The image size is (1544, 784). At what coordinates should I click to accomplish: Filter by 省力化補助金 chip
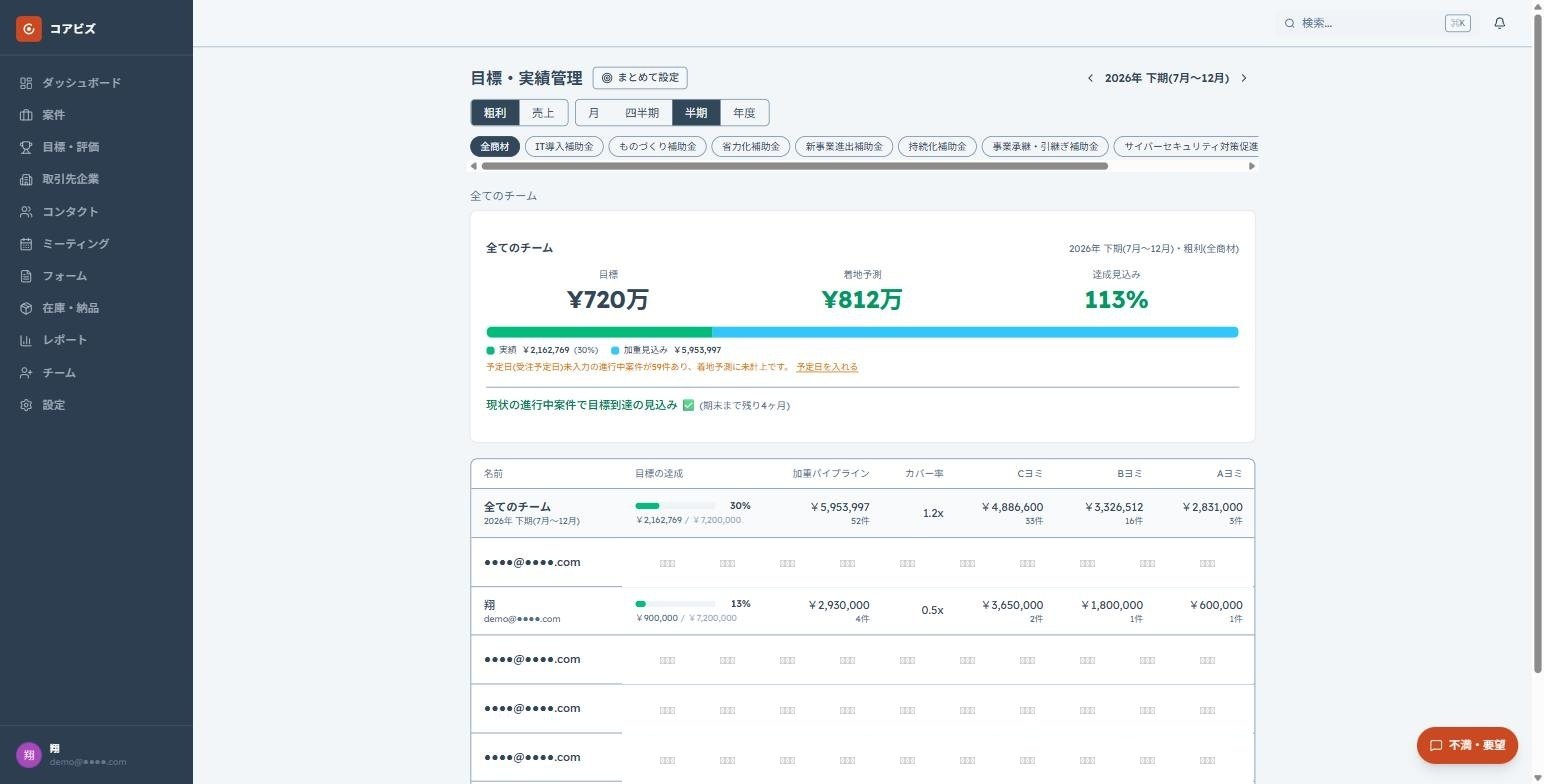pyautogui.click(x=751, y=147)
